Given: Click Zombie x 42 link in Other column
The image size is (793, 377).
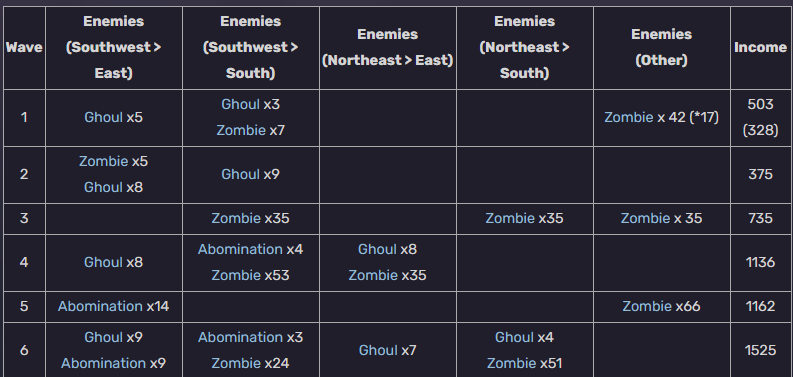Looking at the screenshot, I should pyautogui.click(x=629, y=117).
